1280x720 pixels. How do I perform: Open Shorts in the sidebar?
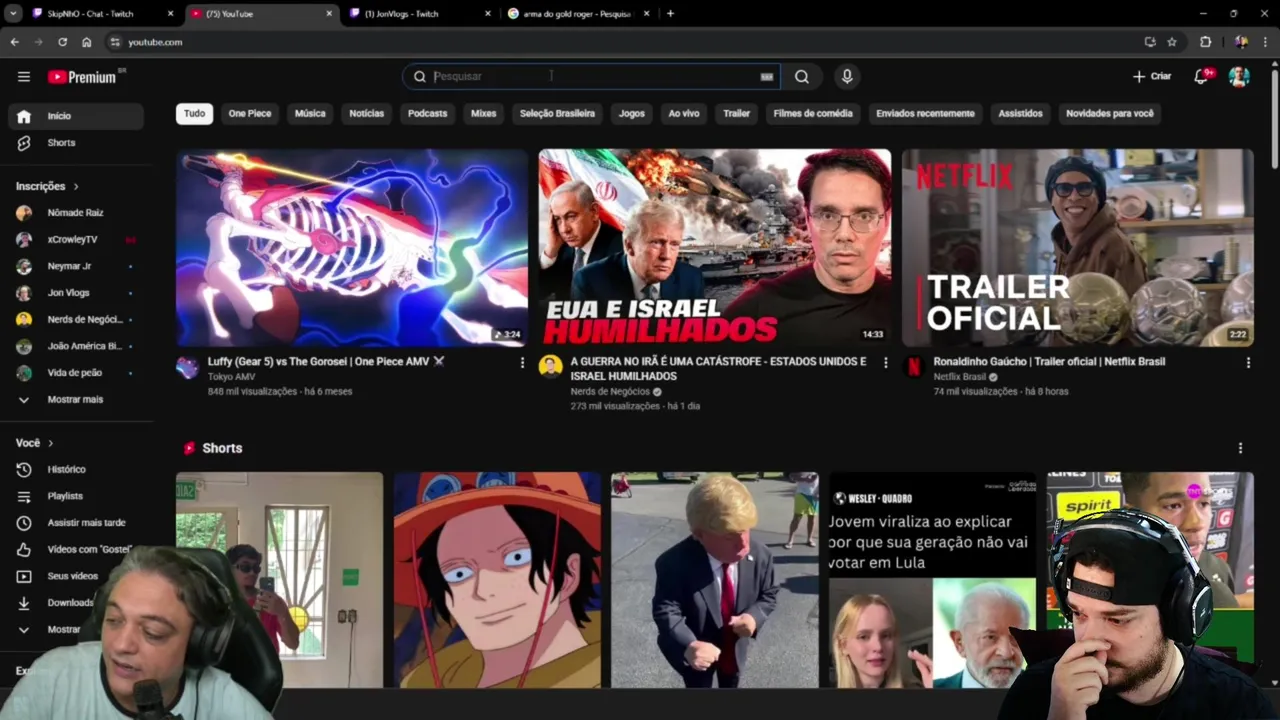(x=76, y=143)
